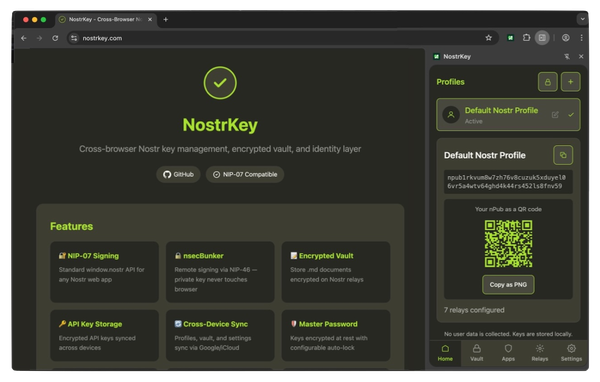Screen dimensions: 600x382
Task: Click Copy as PNG button
Action: click(508, 285)
